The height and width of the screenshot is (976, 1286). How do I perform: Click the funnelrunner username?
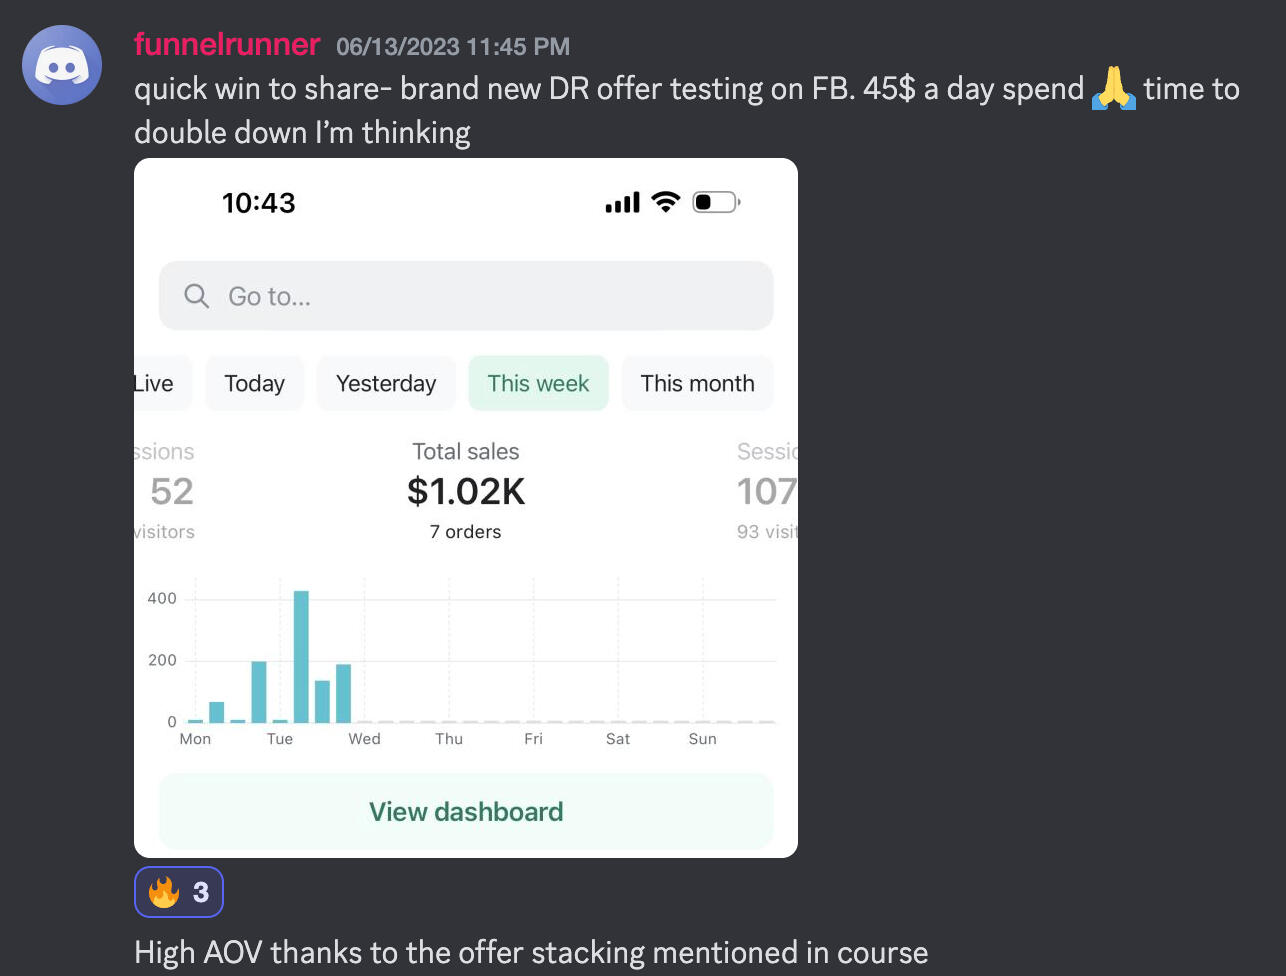(227, 45)
